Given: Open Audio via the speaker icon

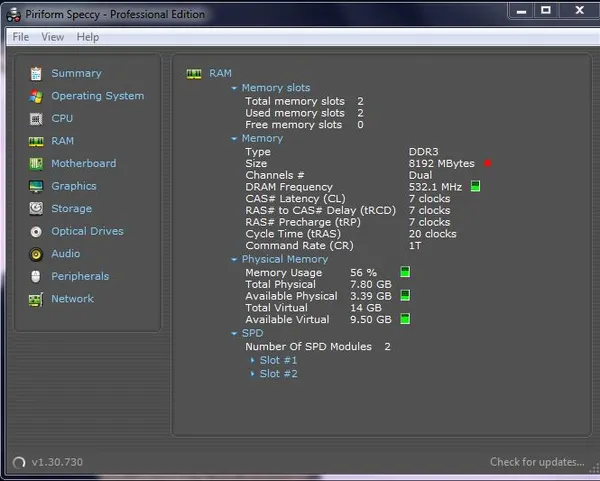Looking at the screenshot, I should (36, 254).
